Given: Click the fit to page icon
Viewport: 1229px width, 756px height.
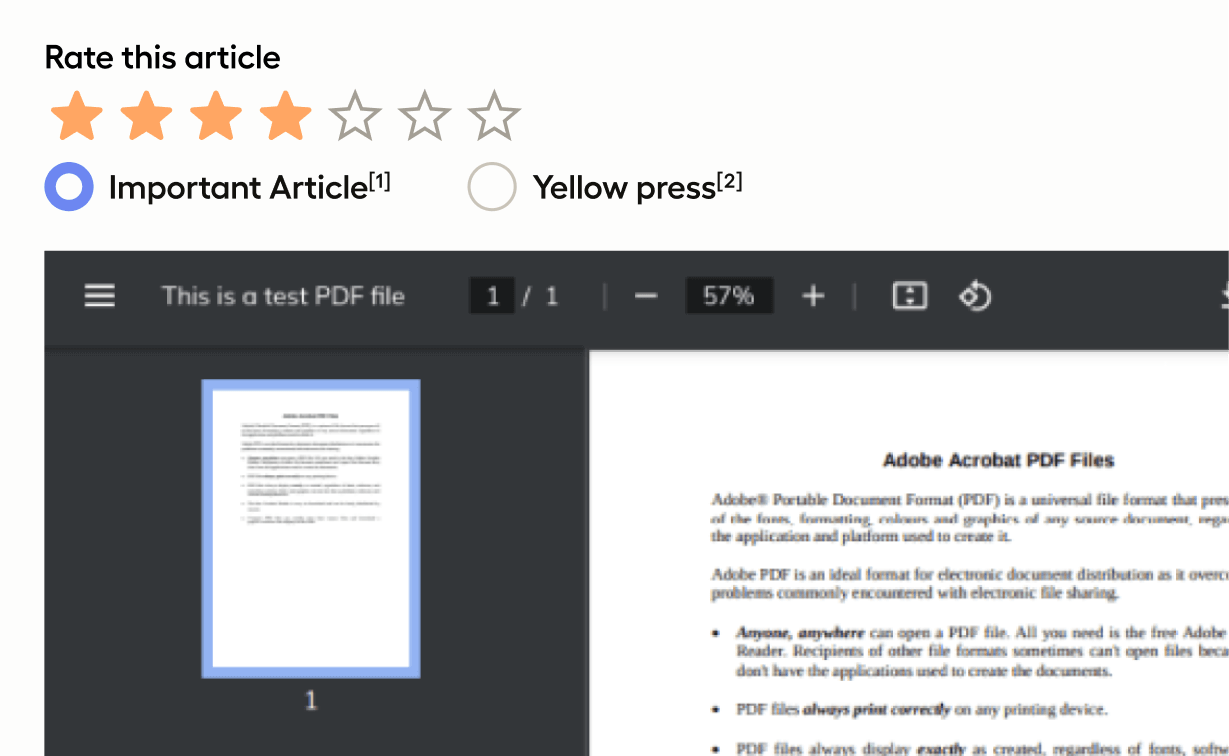Looking at the screenshot, I should 909,296.
